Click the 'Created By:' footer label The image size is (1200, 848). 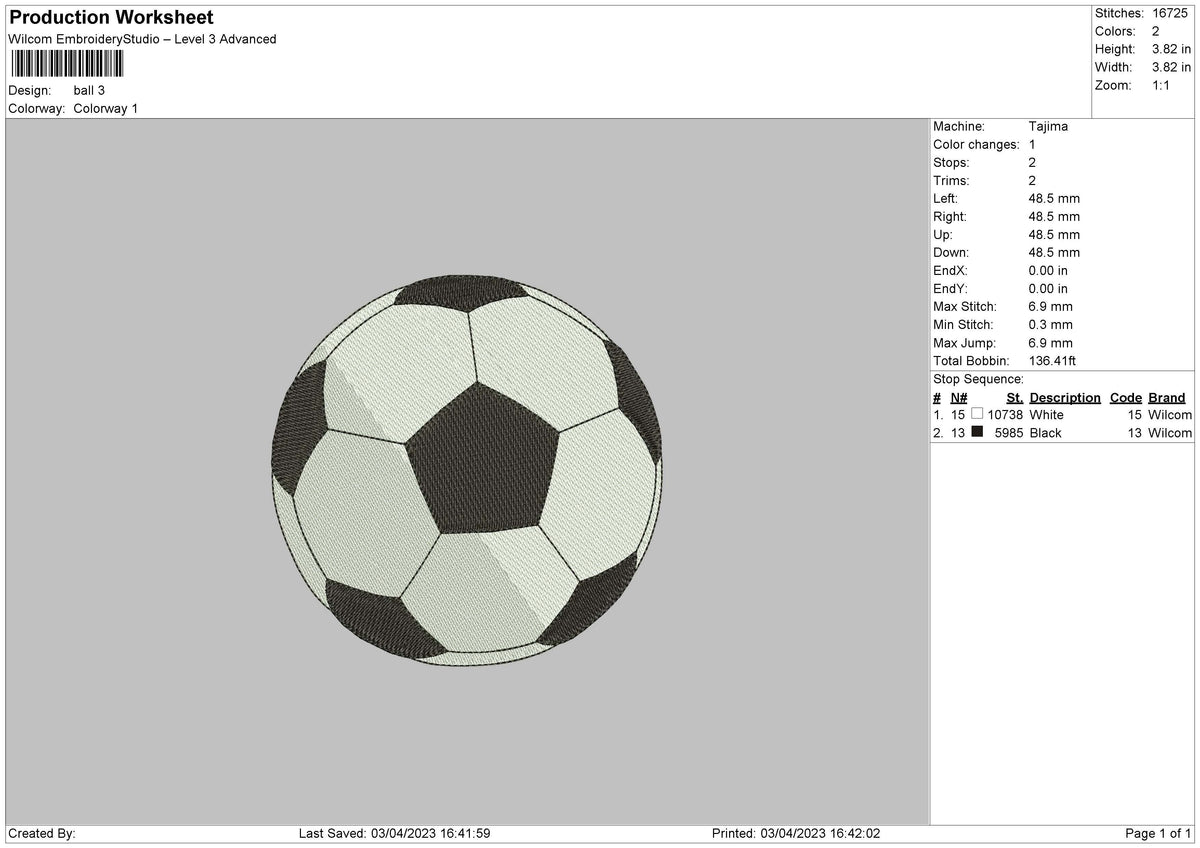point(42,833)
